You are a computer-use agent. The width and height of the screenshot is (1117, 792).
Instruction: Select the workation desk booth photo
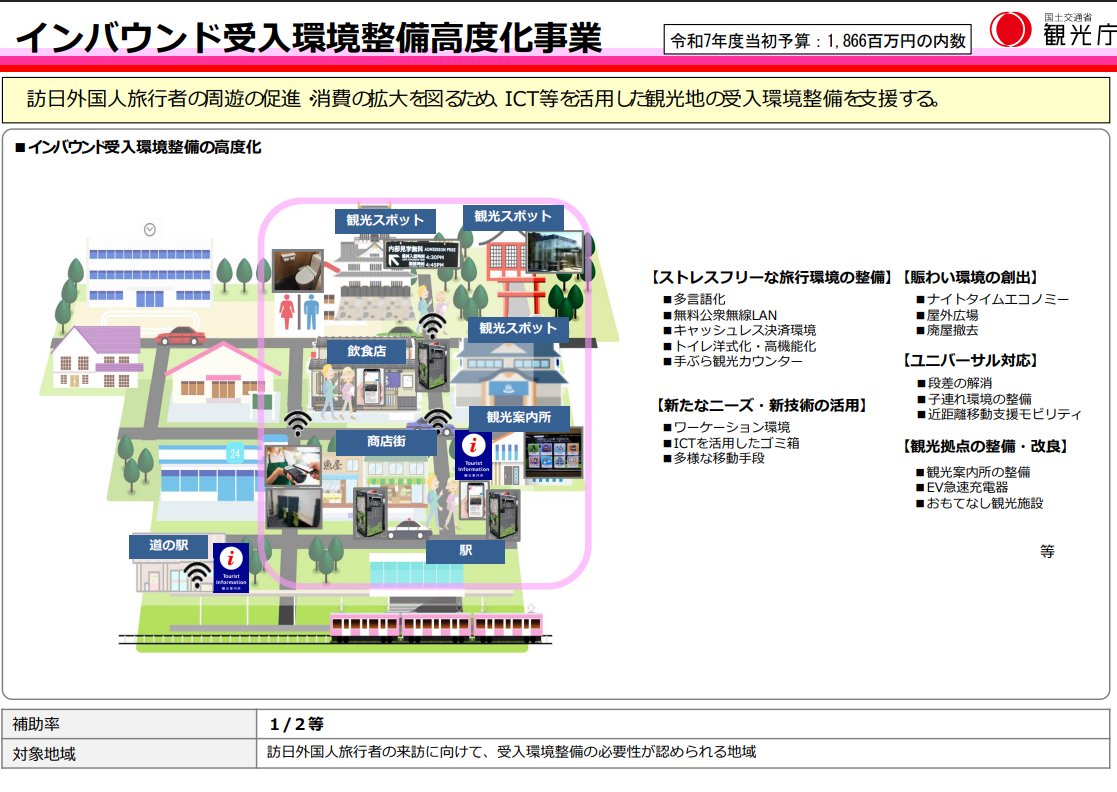(x=293, y=507)
